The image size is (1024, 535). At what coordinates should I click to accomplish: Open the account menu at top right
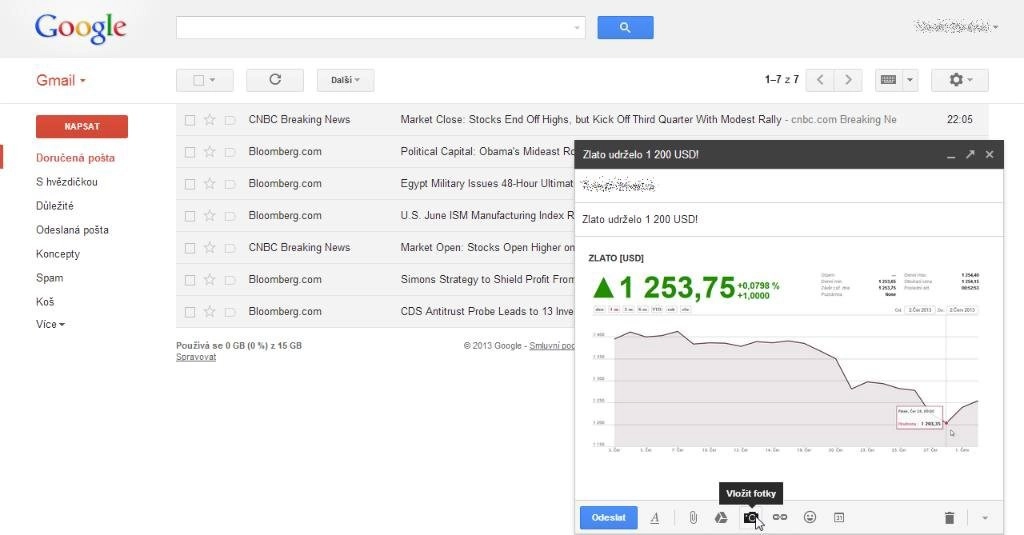click(x=956, y=27)
